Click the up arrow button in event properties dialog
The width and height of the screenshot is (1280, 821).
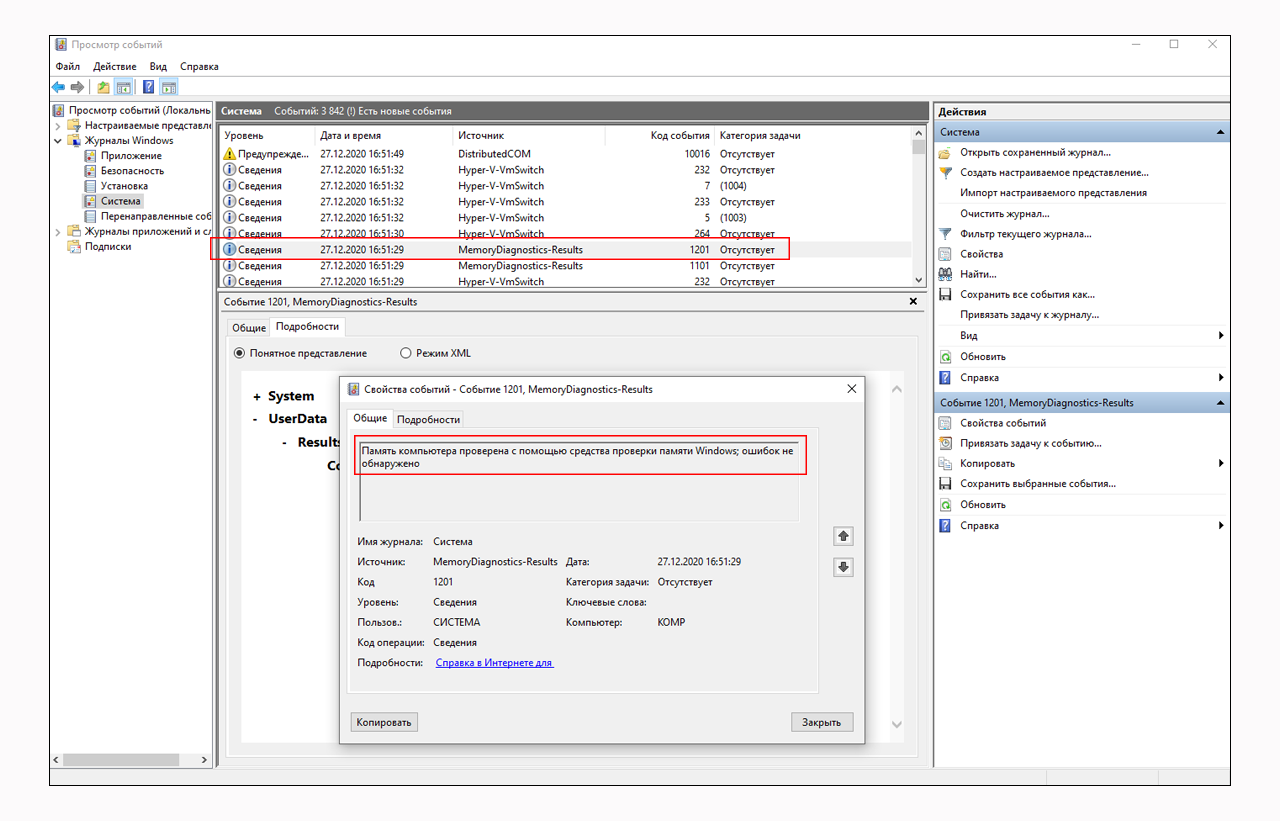843,537
